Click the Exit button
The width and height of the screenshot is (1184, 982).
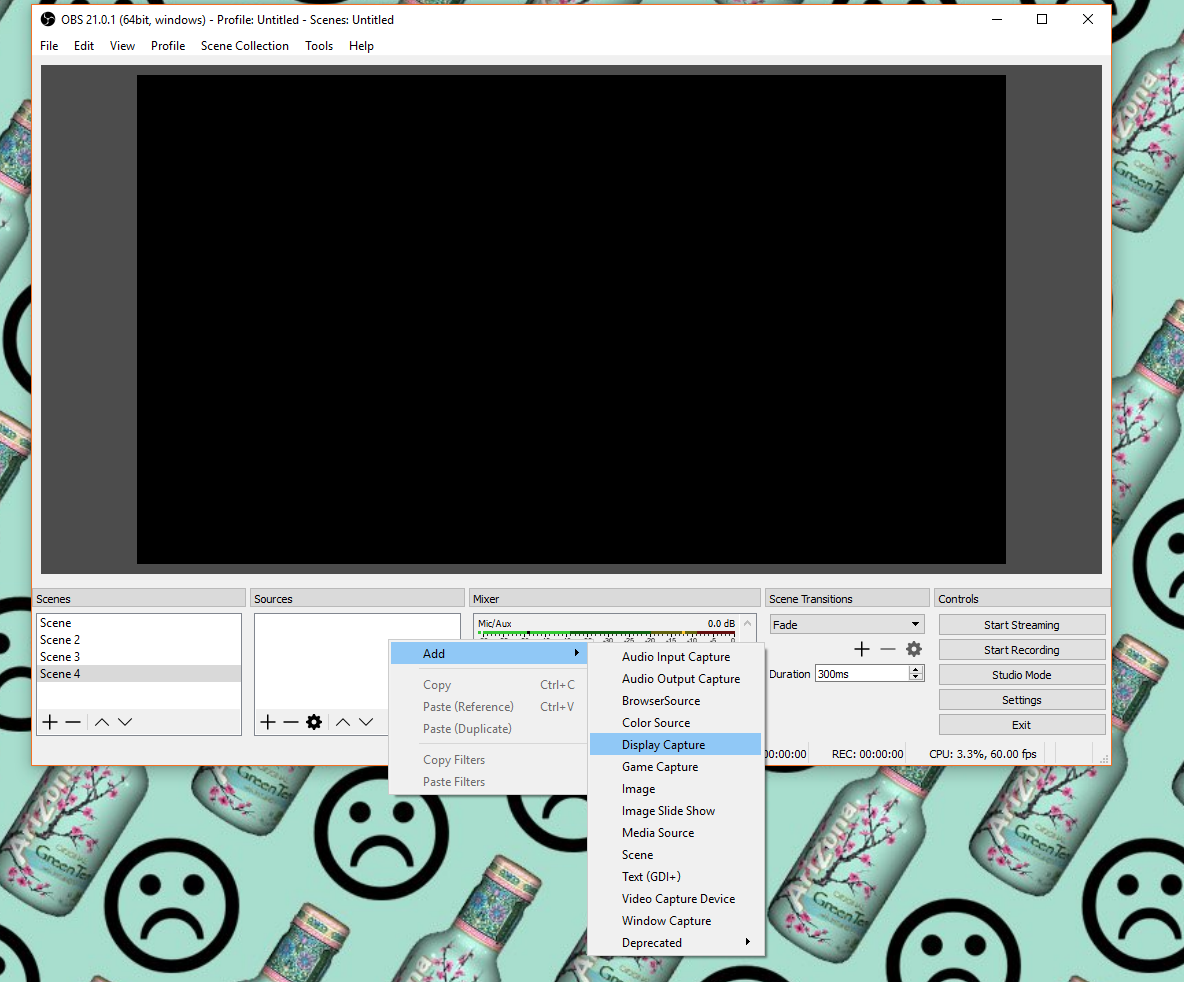tap(1022, 725)
